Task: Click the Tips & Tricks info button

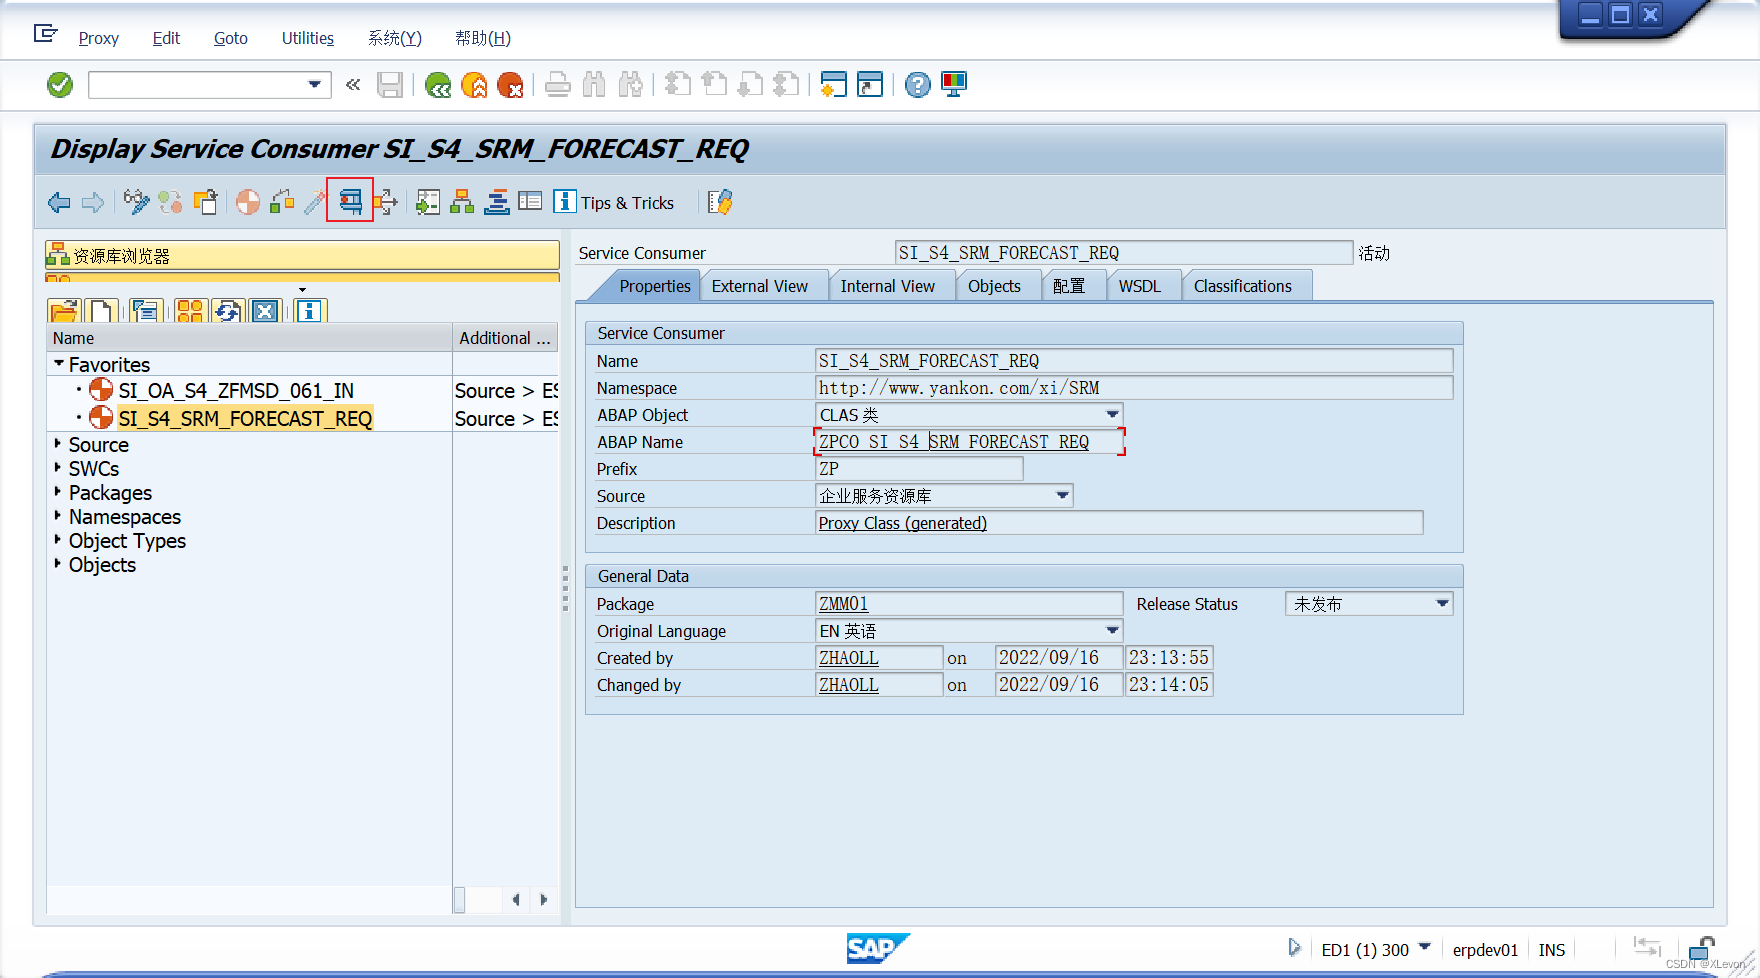Action: pos(614,202)
